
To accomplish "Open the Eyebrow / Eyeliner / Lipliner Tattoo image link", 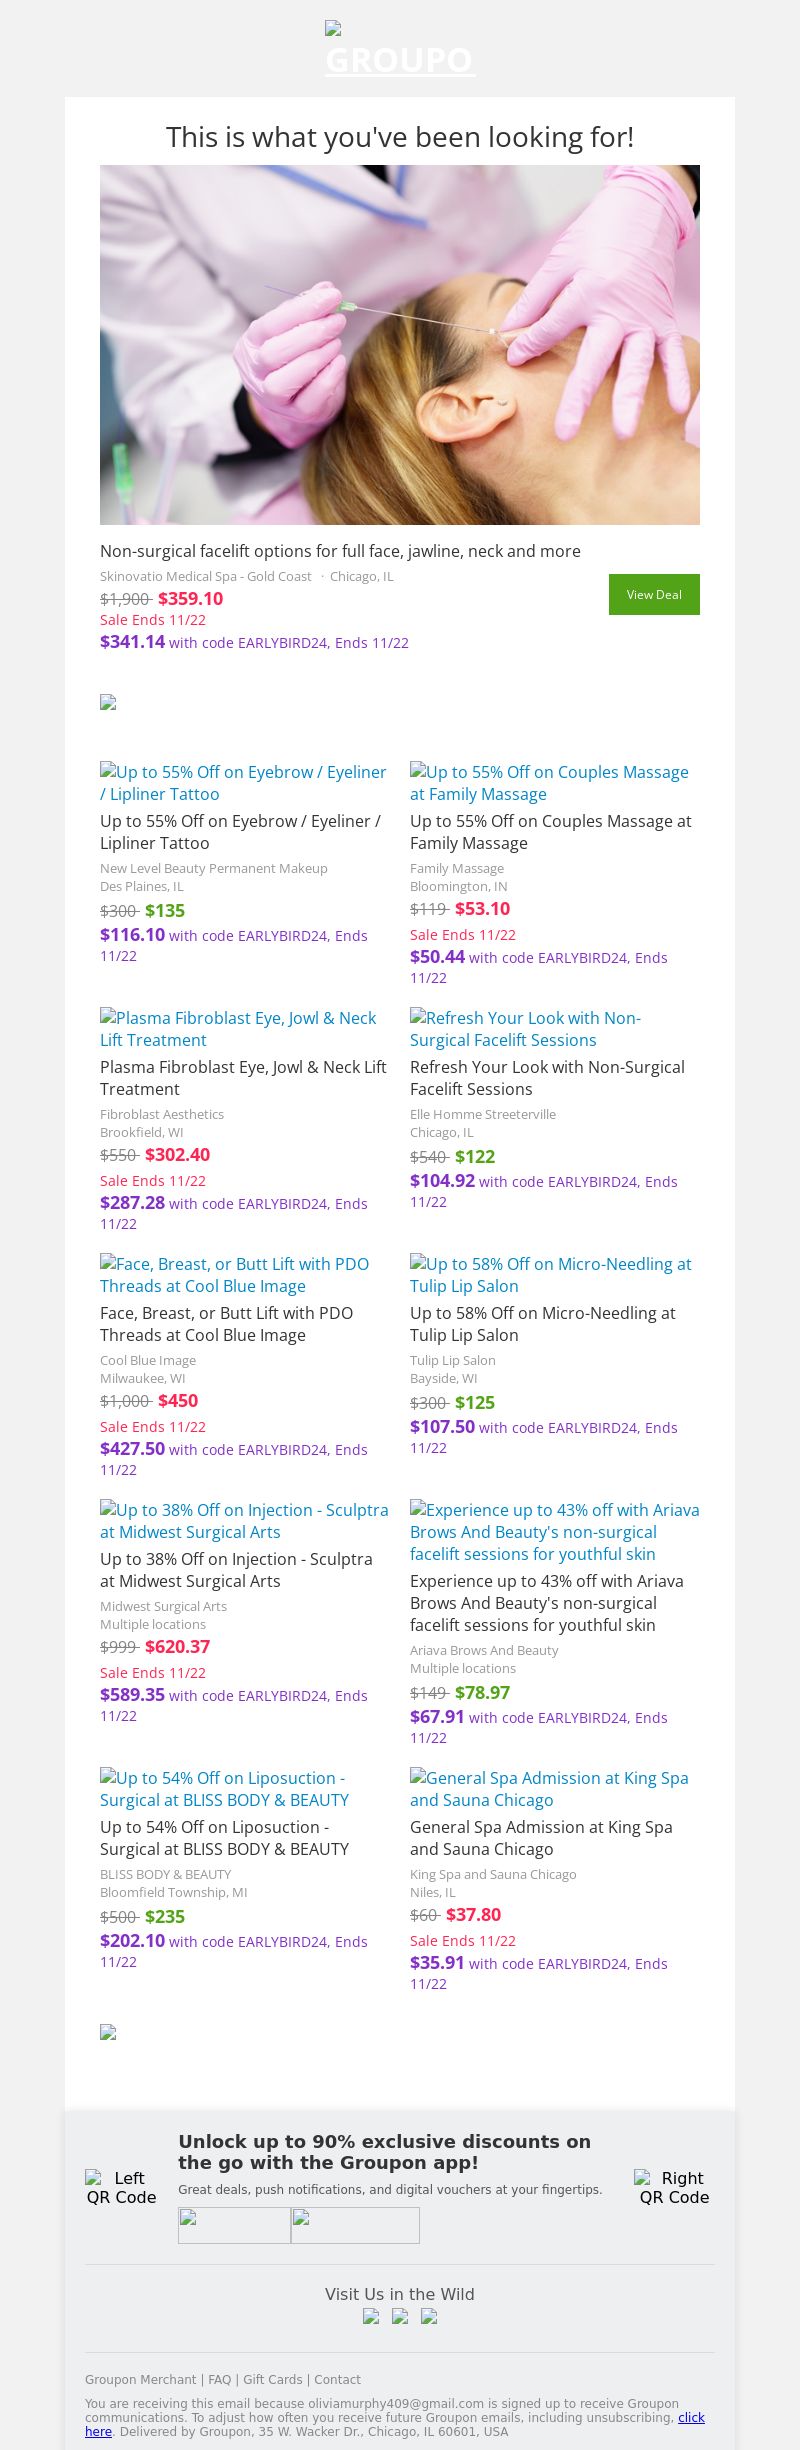I will click(243, 783).
